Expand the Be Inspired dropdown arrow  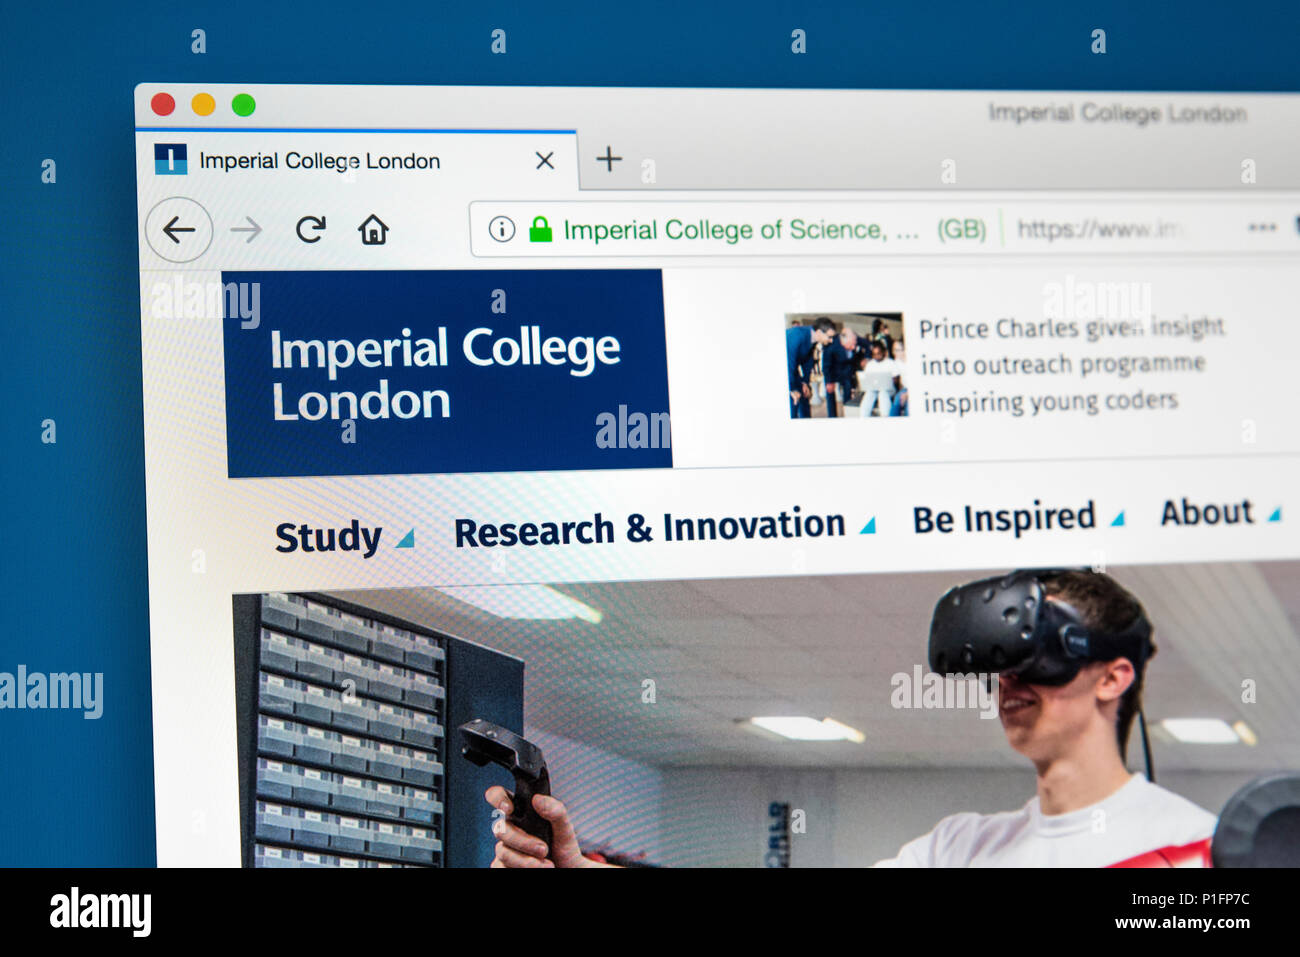coord(1117,517)
